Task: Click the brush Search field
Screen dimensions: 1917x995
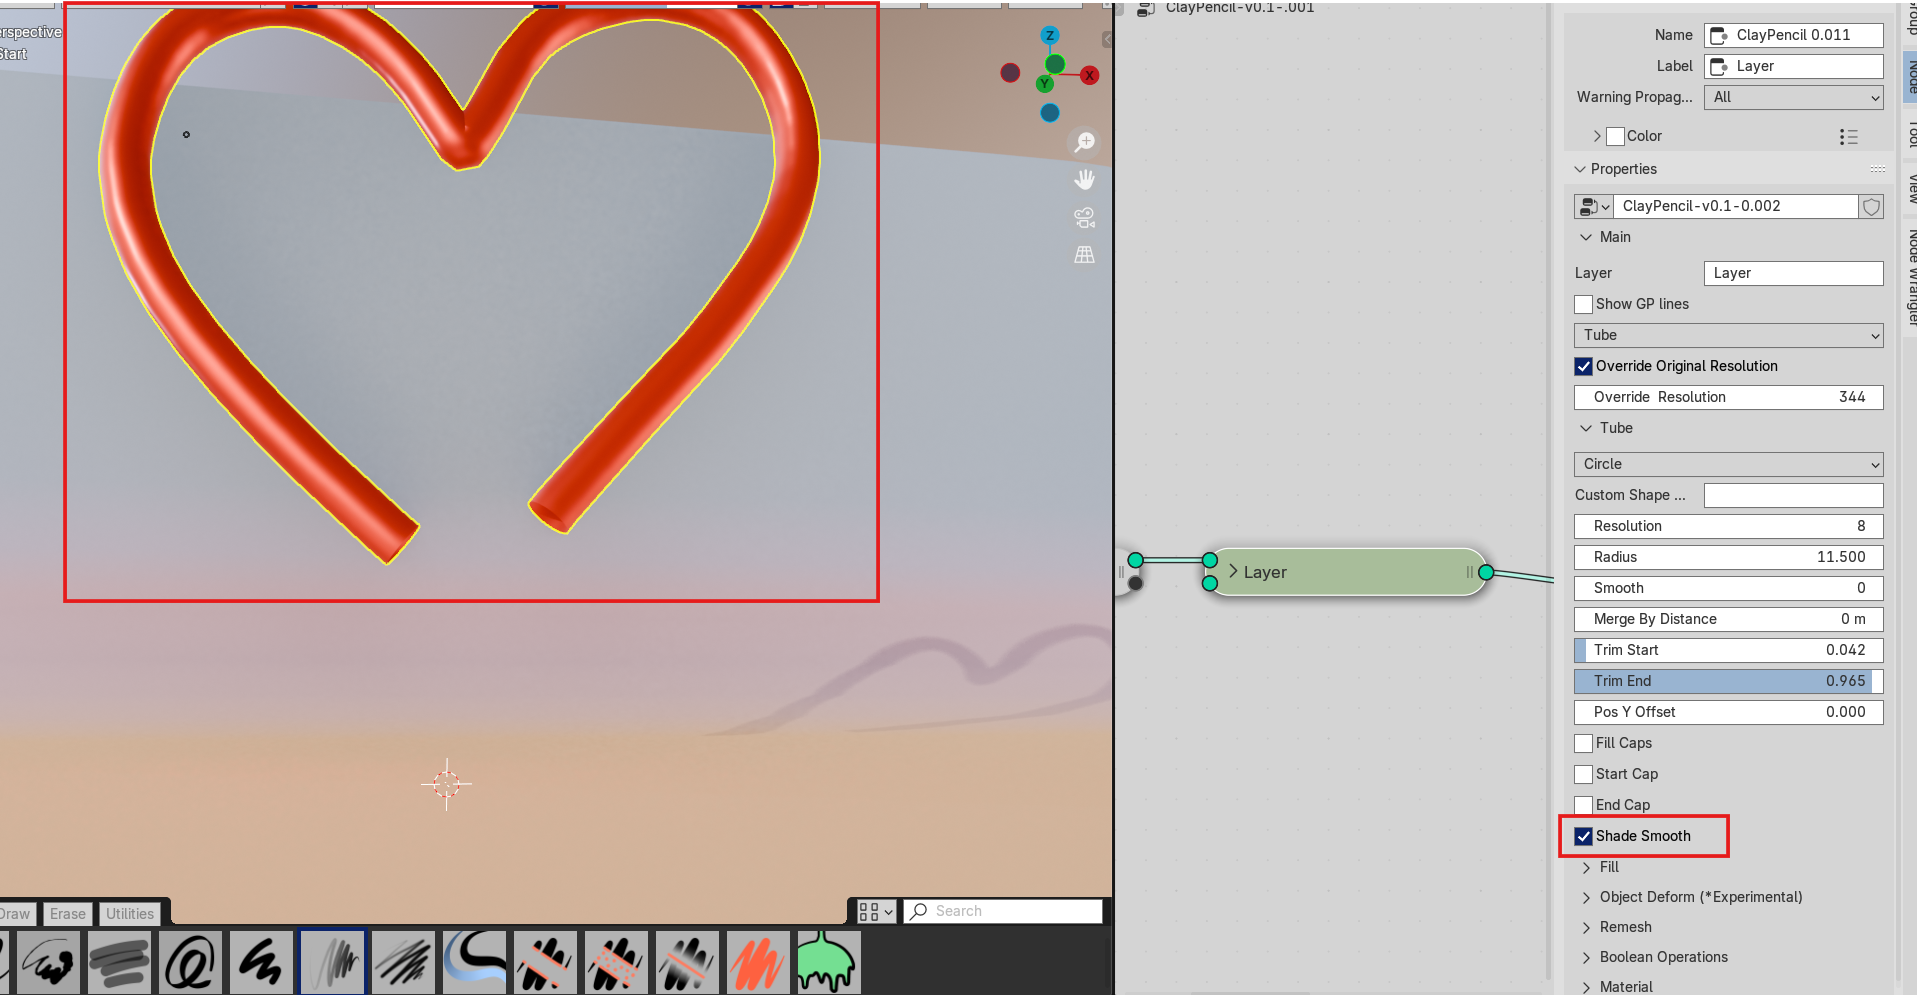Action: pyautogui.click(x=1003, y=911)
